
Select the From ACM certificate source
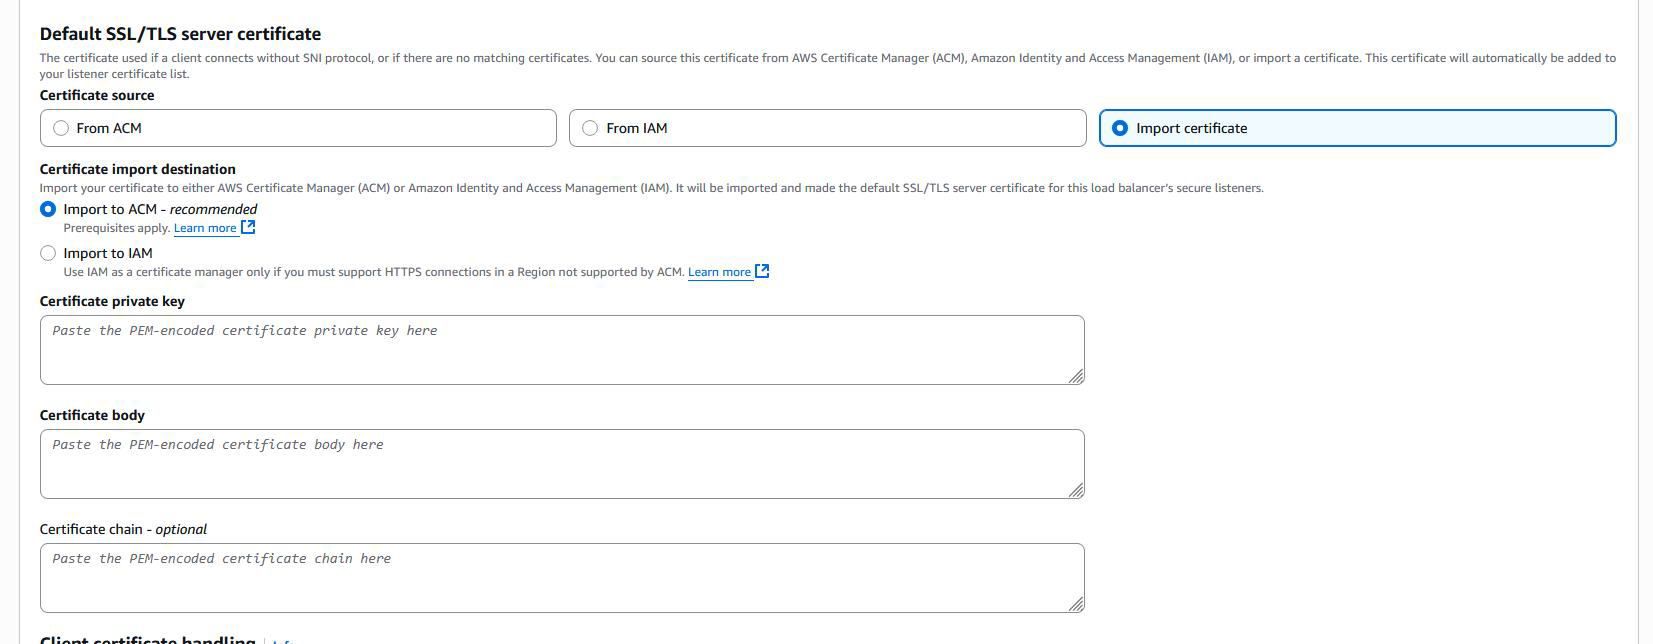[62, 128]
